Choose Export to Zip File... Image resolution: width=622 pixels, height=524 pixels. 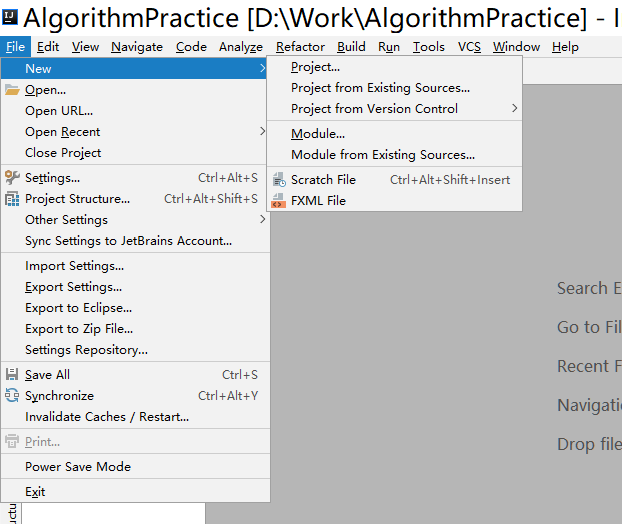pos(79,329)
